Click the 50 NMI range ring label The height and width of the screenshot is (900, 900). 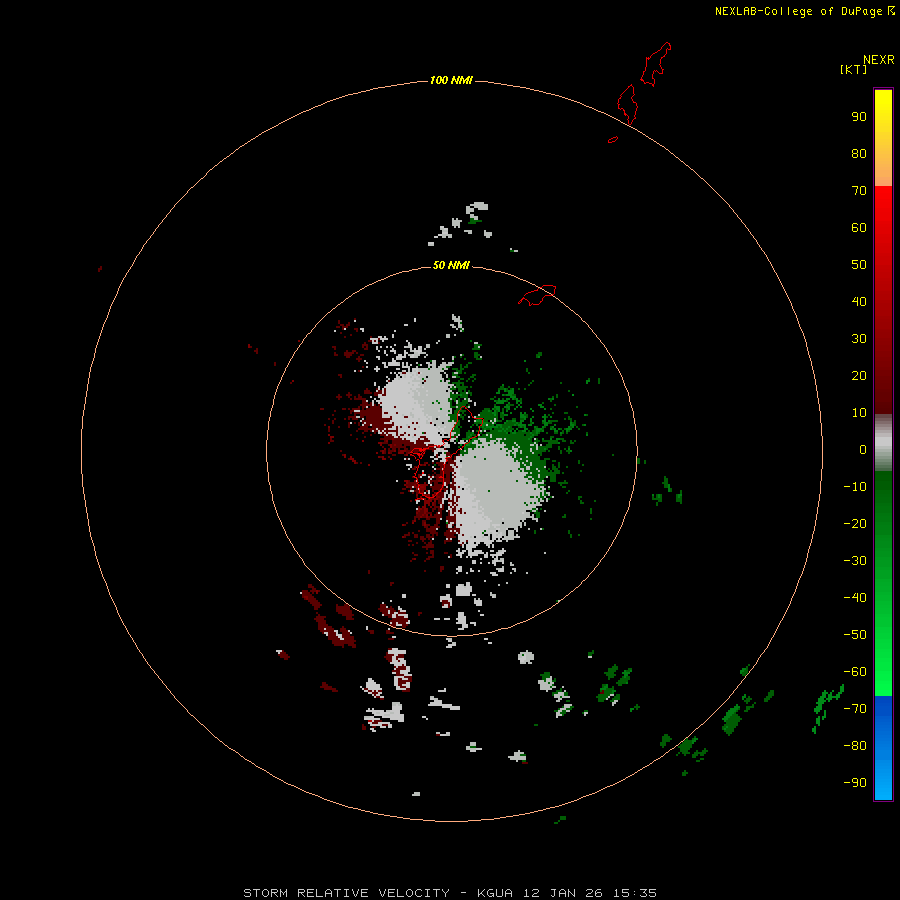coord(451,265)
